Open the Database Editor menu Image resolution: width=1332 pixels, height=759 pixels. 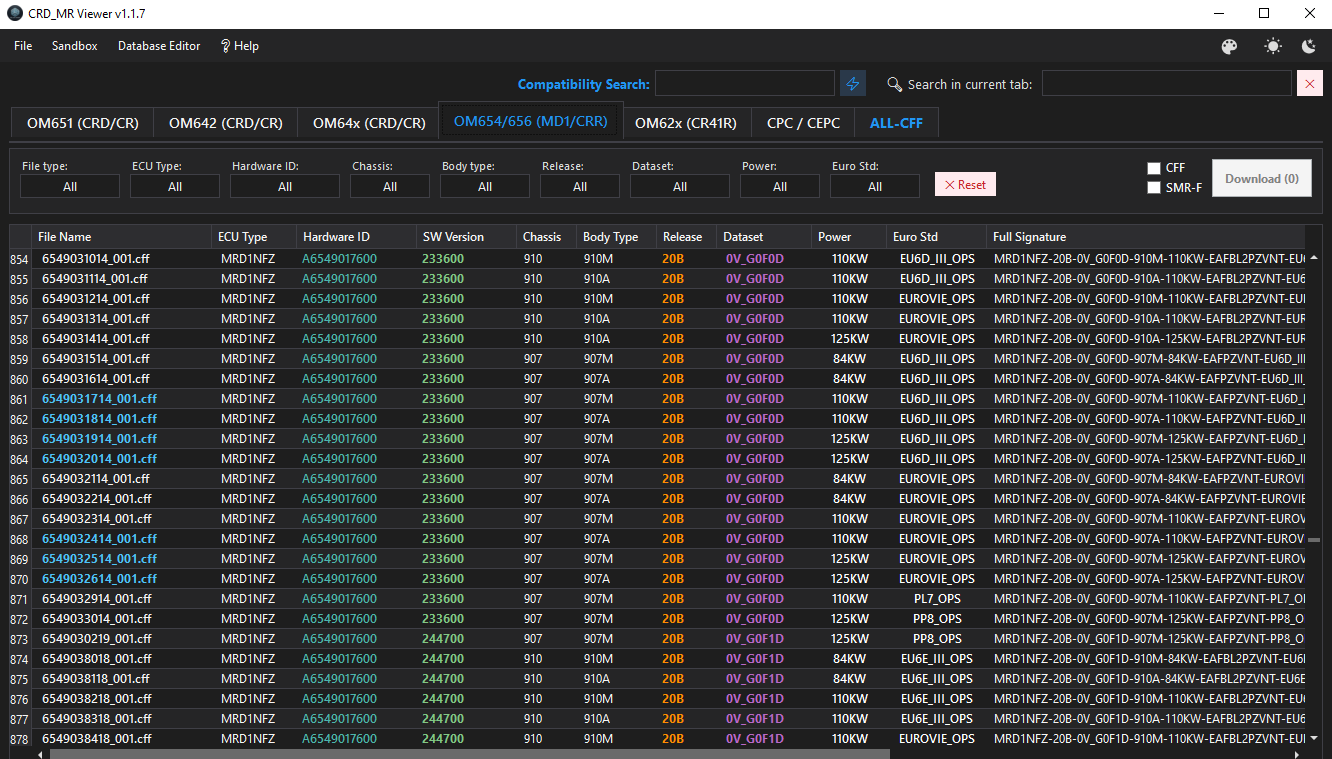(159, 46)
